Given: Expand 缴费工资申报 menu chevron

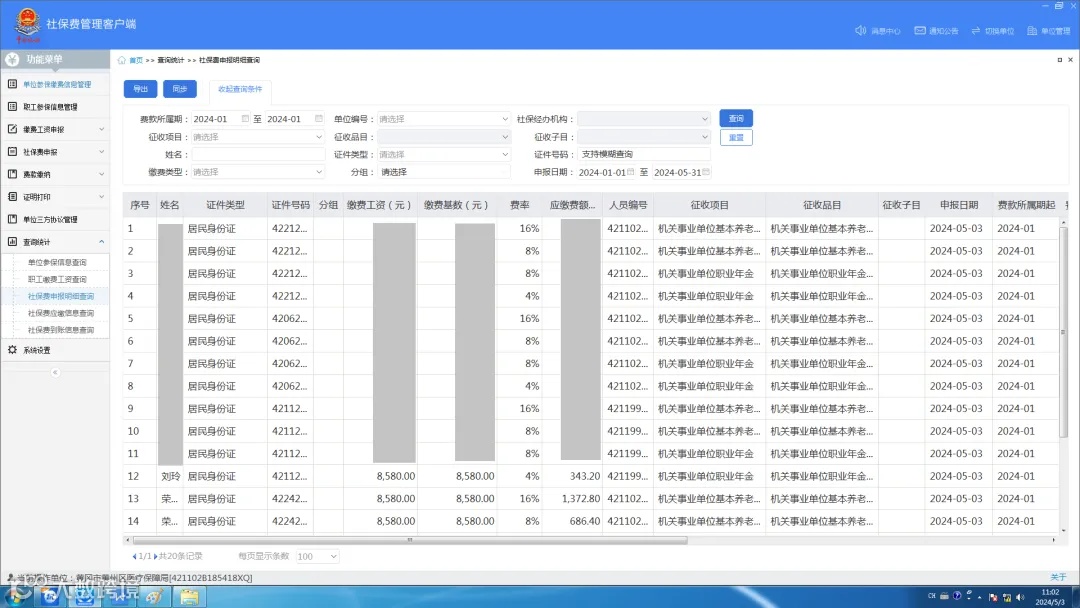Looking at the screenshot, I should point(102,129).
